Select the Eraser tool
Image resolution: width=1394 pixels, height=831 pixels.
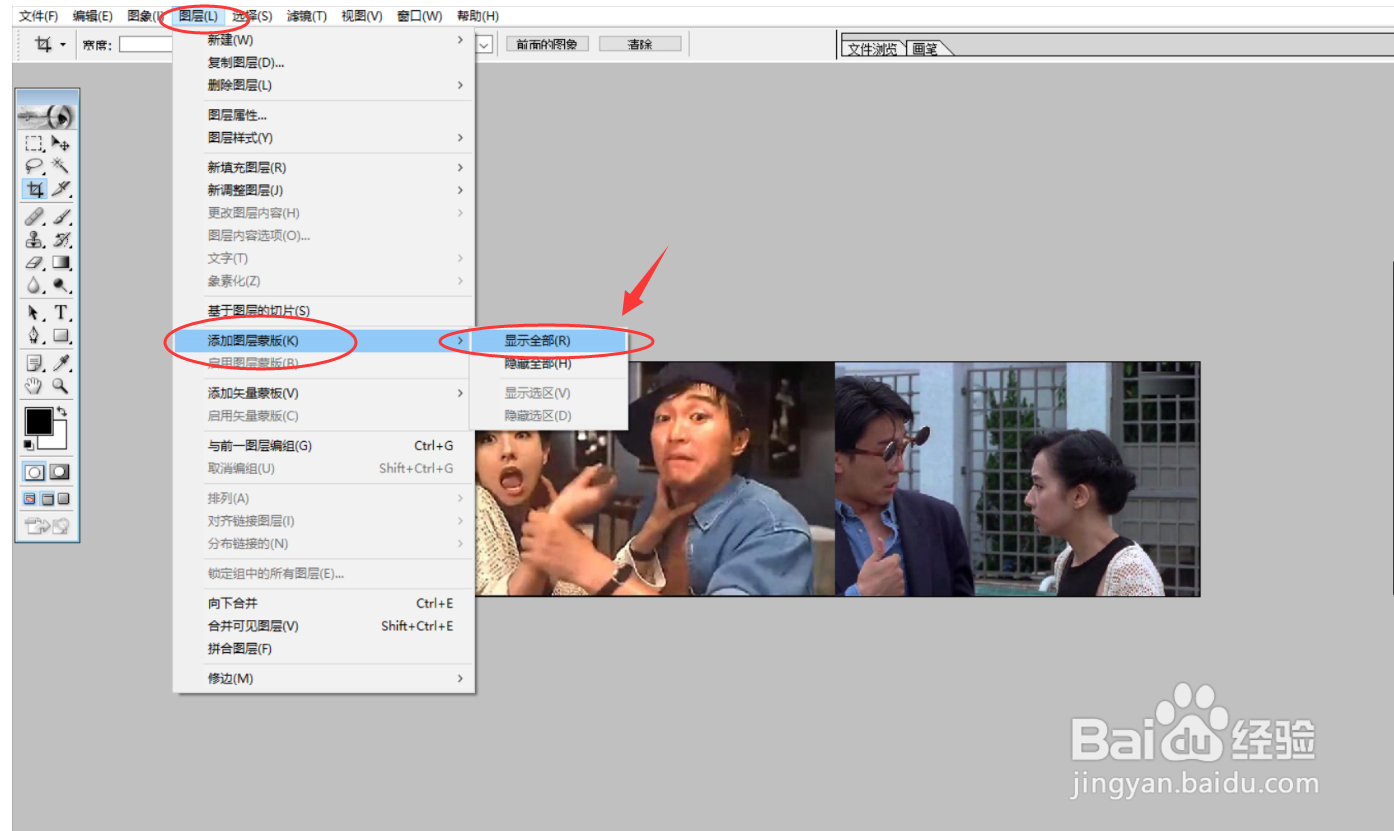(35, 262)
